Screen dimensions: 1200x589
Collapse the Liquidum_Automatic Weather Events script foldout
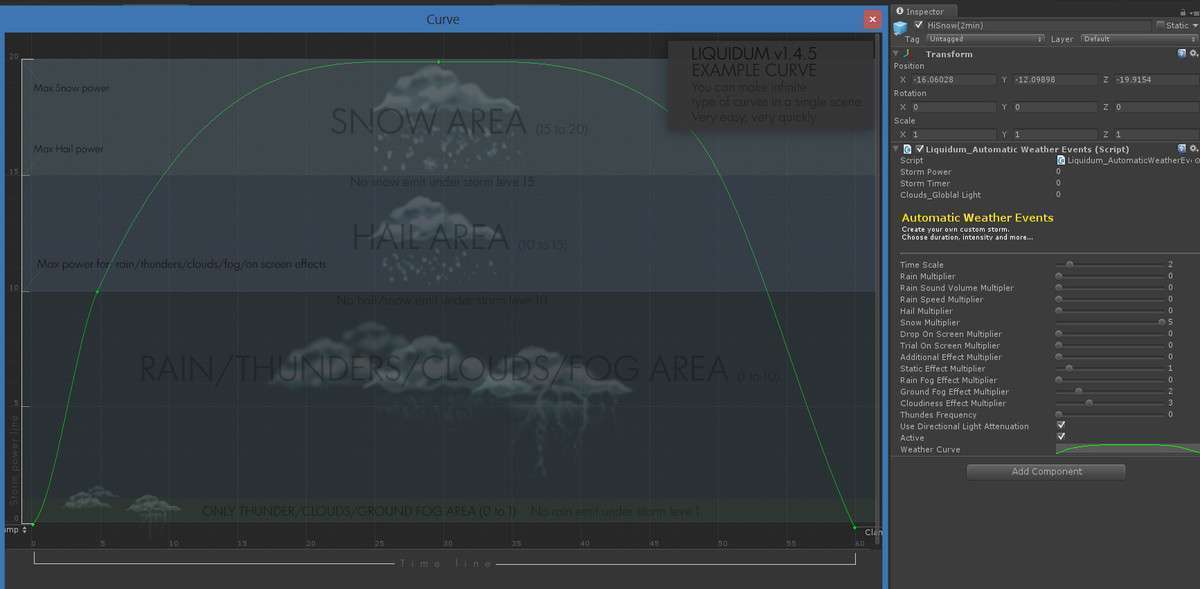point(896,149)
